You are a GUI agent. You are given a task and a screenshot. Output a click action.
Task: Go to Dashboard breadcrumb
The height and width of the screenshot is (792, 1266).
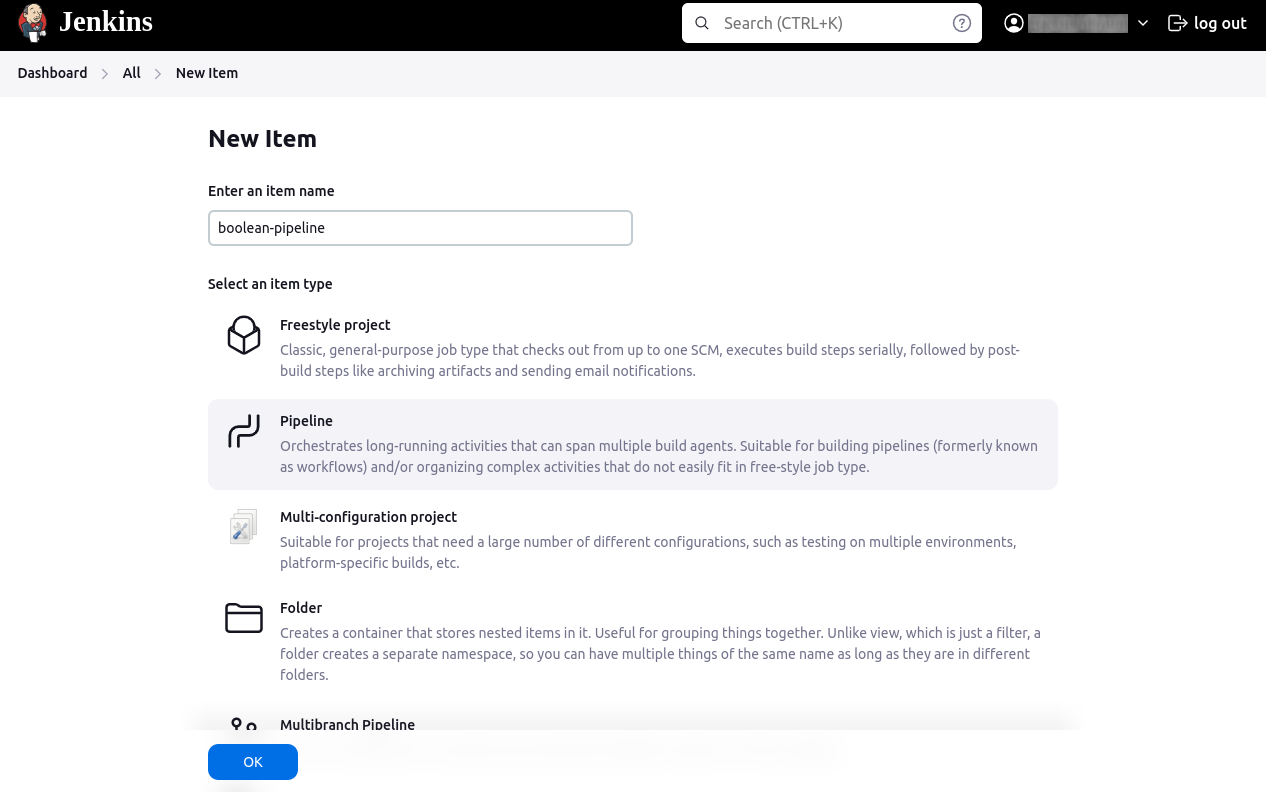52,73
